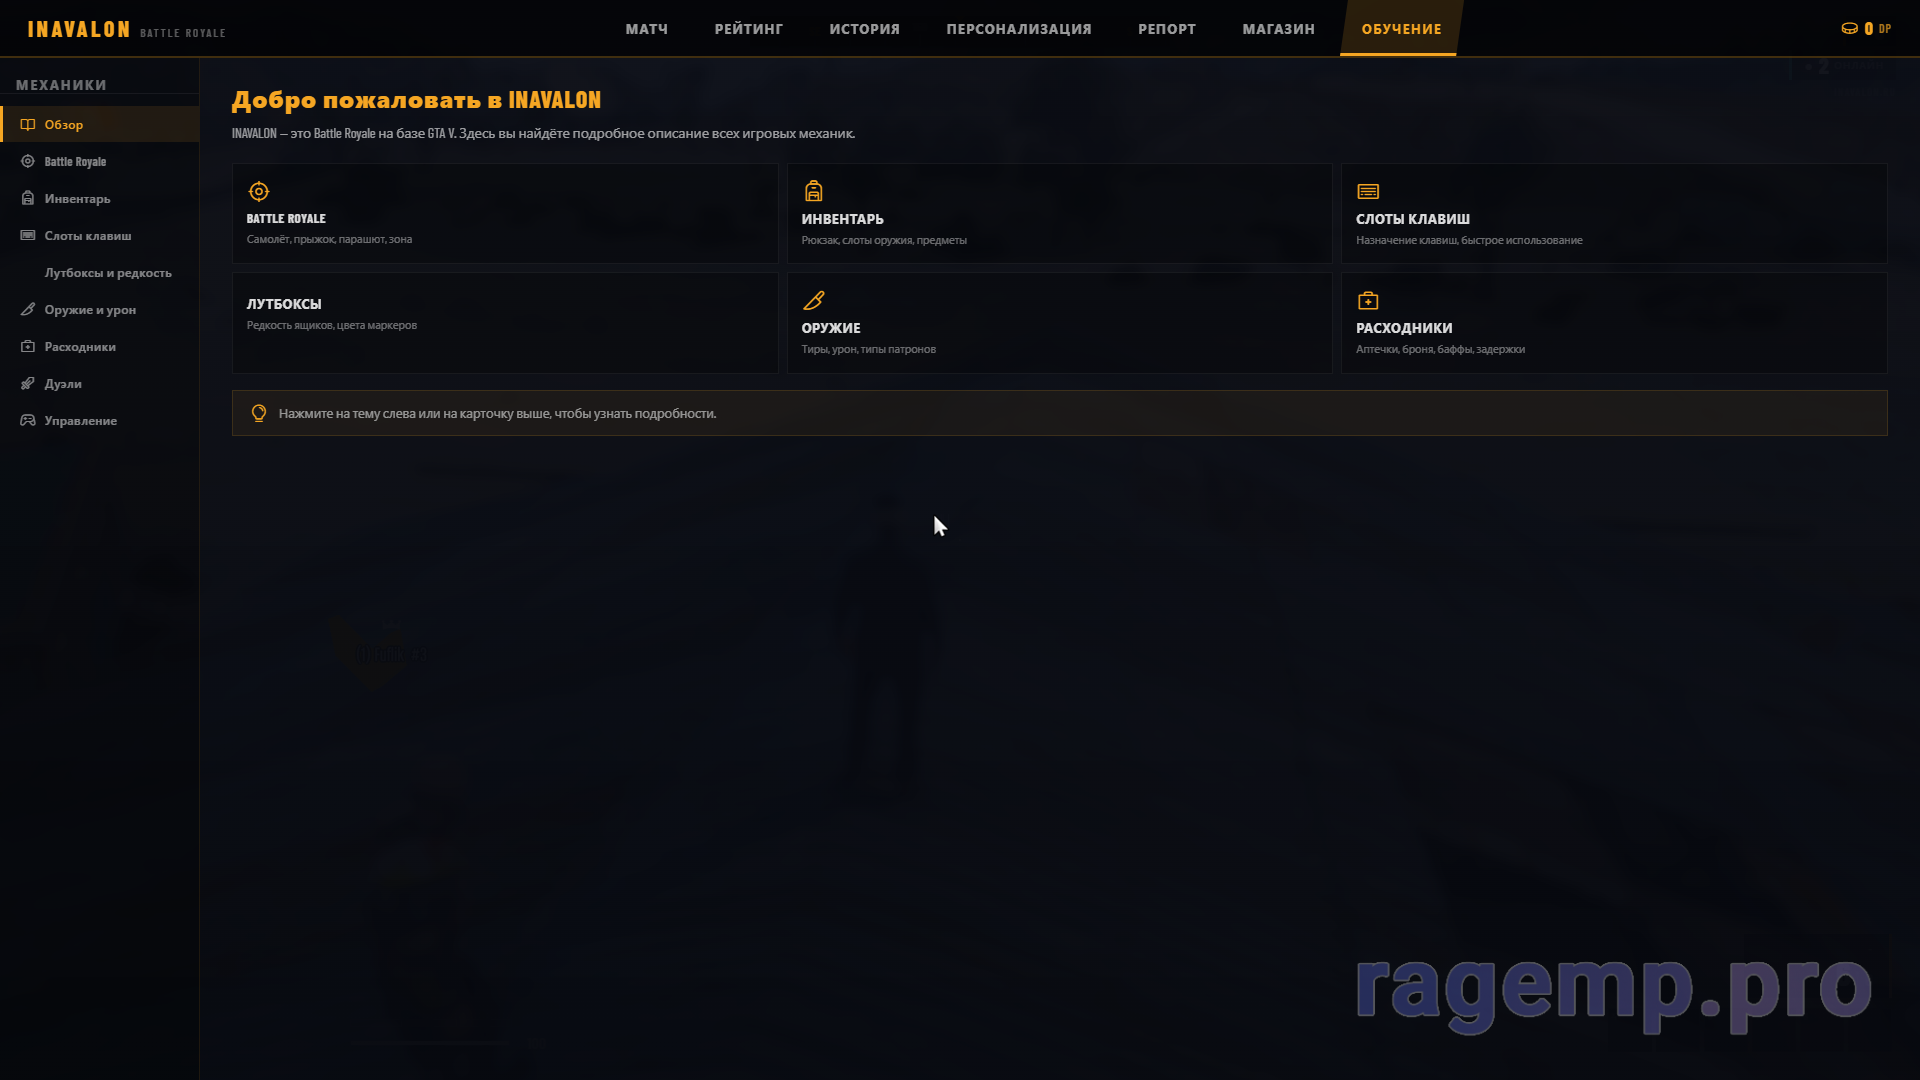Click the Battle Royale crosshair icon in sidebar
The image size is (1920, 1080).
[x=28, y=161]
